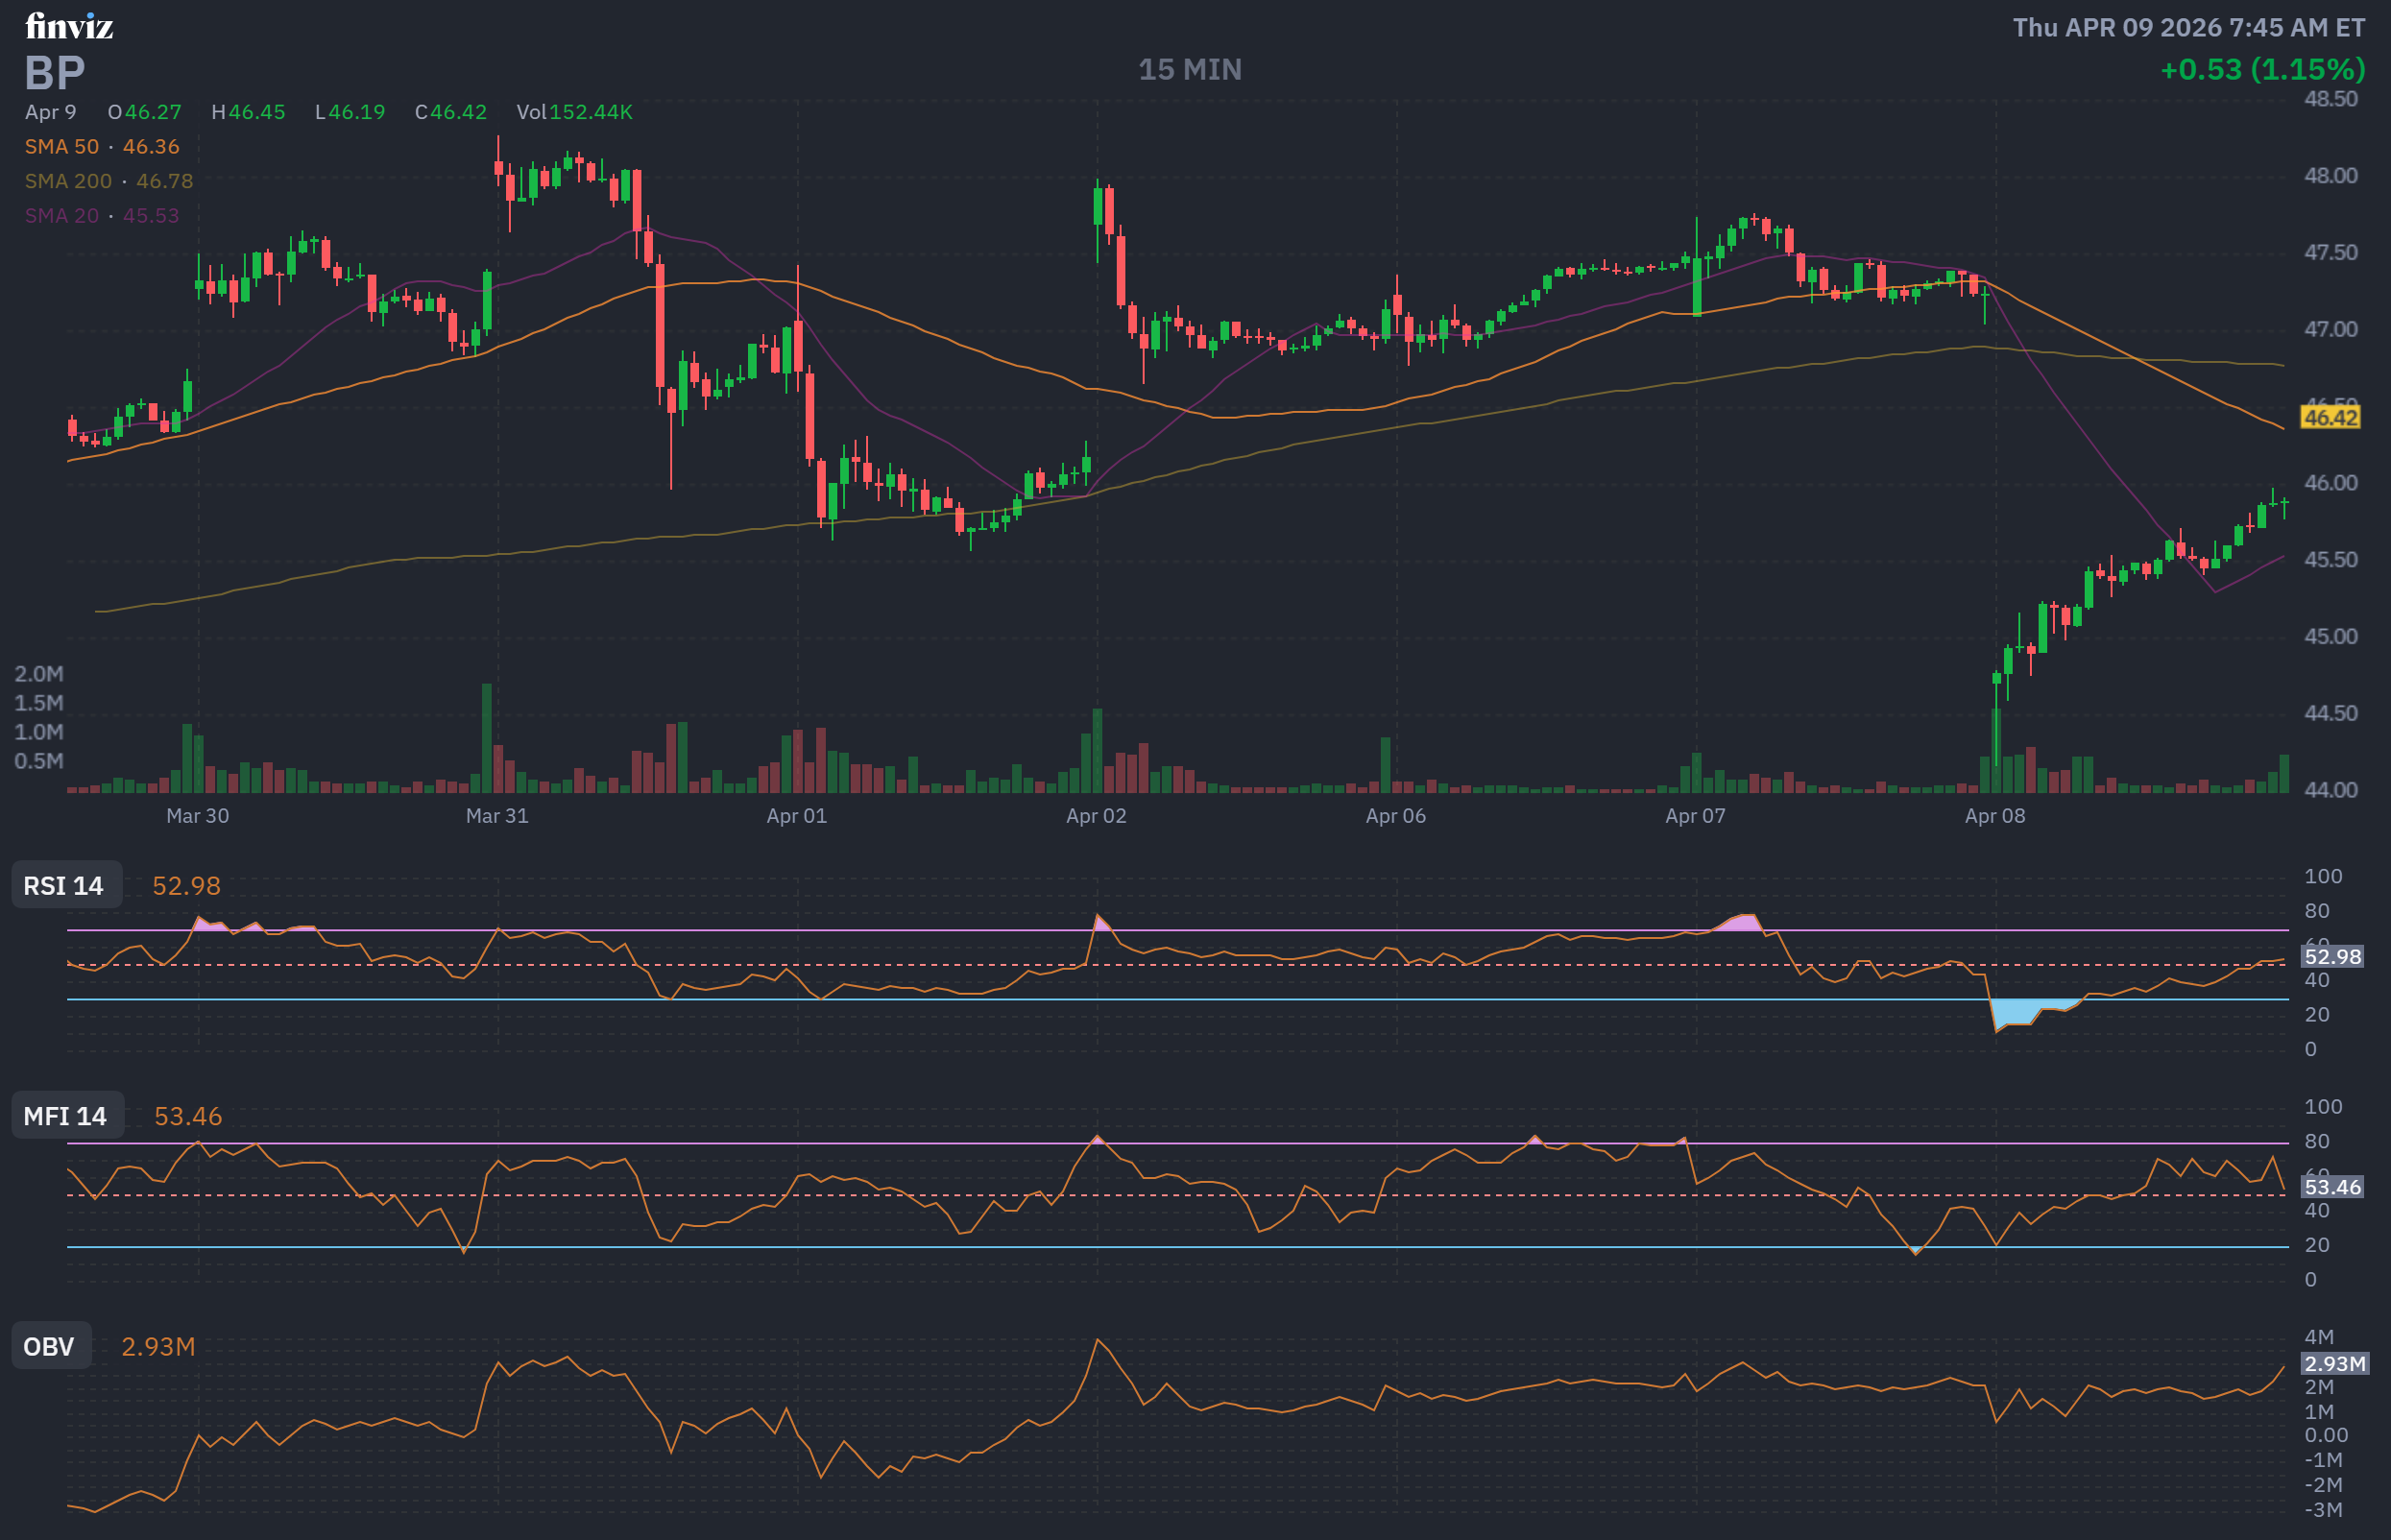Click the +0.53 (1.15%) change value
The image size is (2391, 1540).
pyautogui.click(x=2262, y=70)
